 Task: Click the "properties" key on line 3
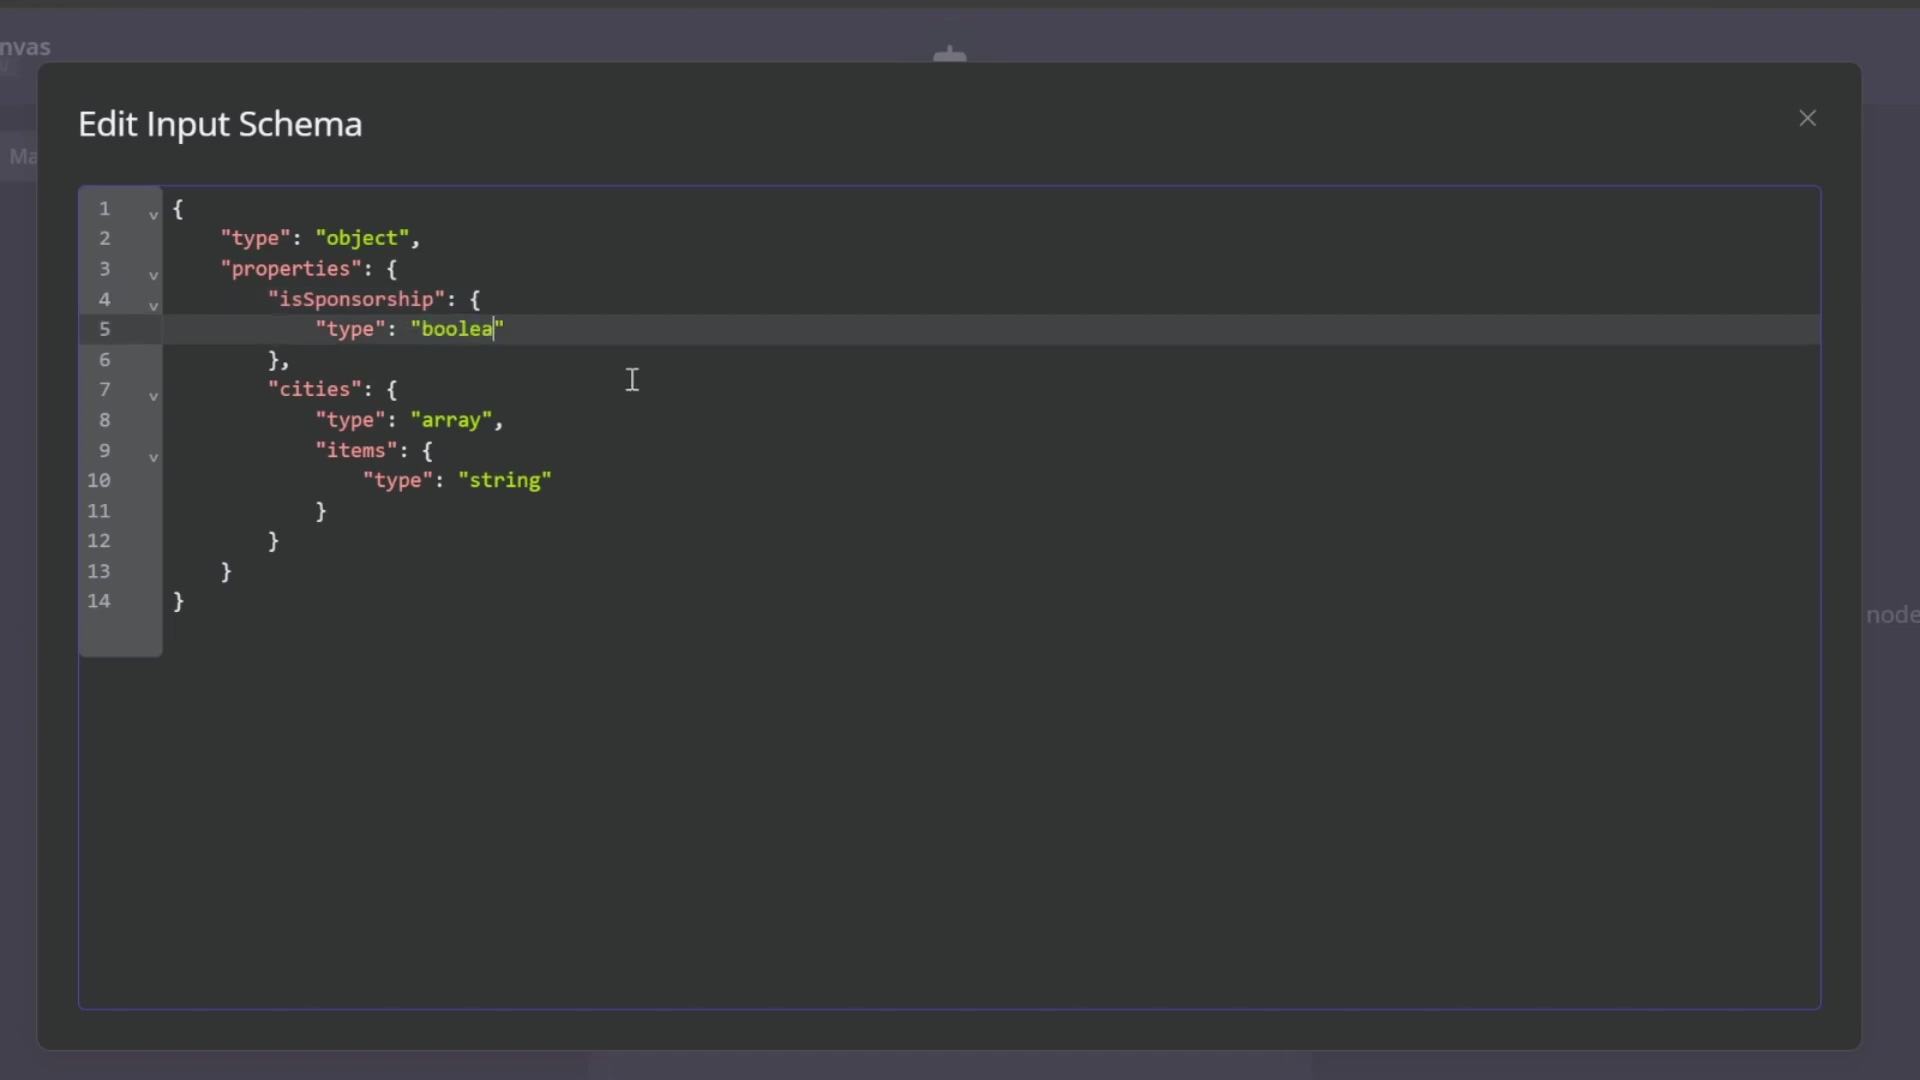pos(290,268)
